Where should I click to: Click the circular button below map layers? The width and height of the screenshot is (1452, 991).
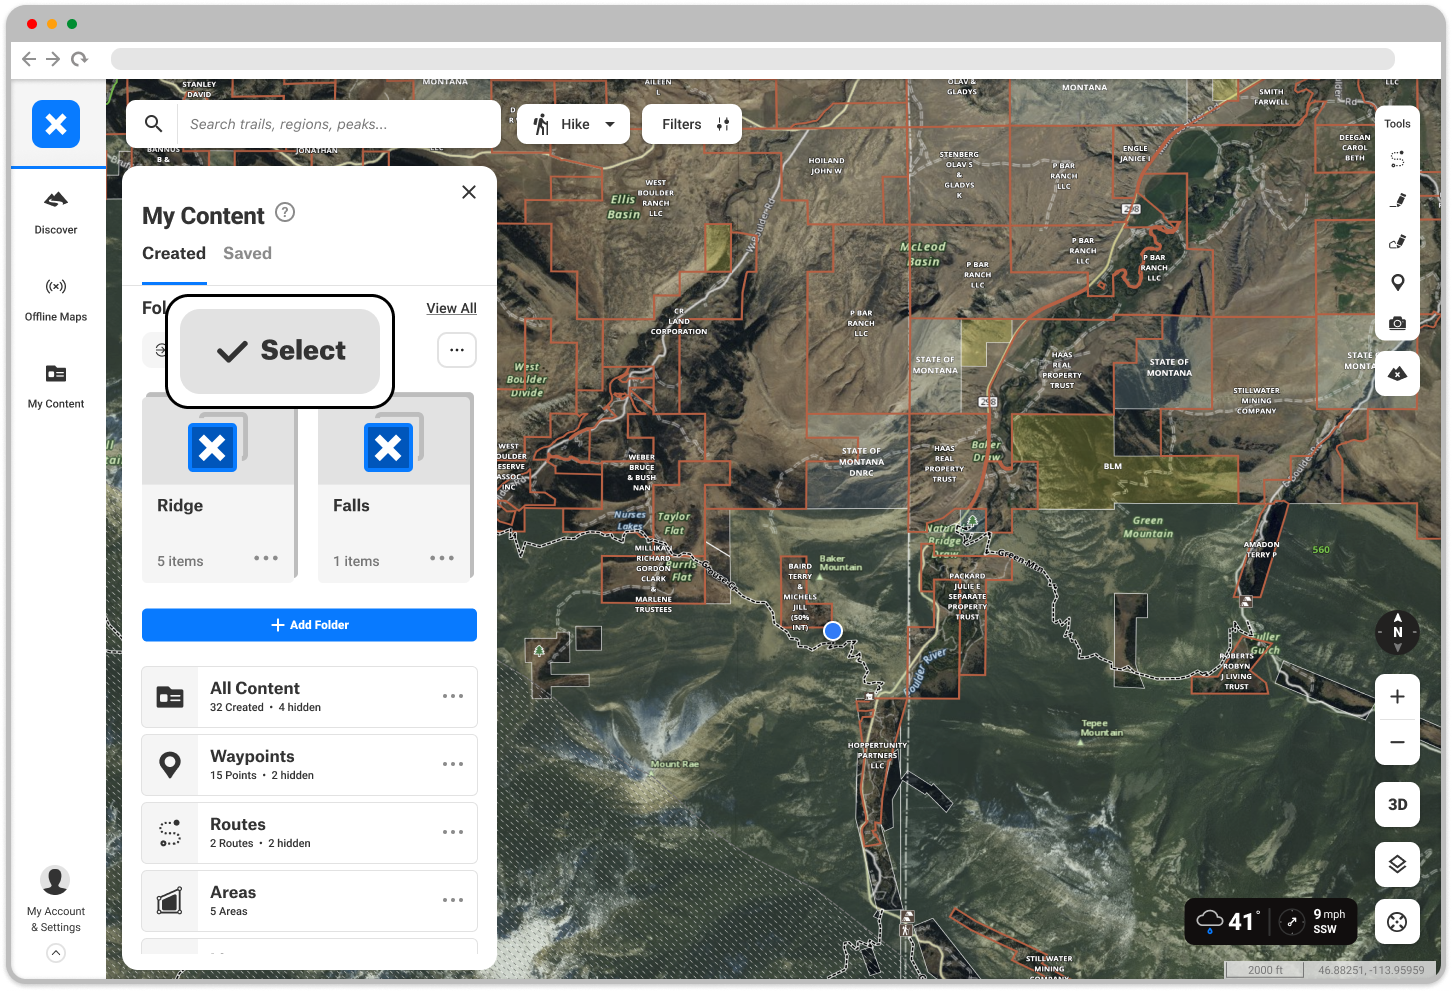coord(1398,922)
